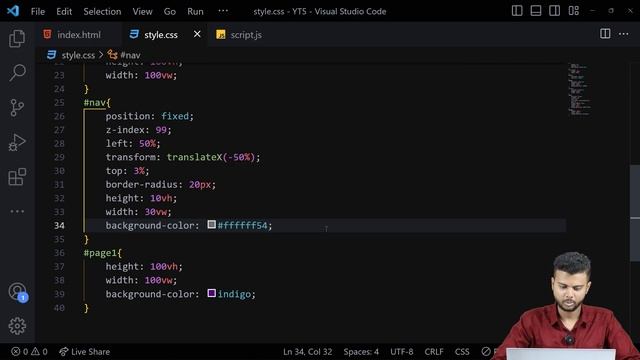Screen dimensions: 640x360
Task: Click line number 25 in gutter
Action: coord(59,102)
